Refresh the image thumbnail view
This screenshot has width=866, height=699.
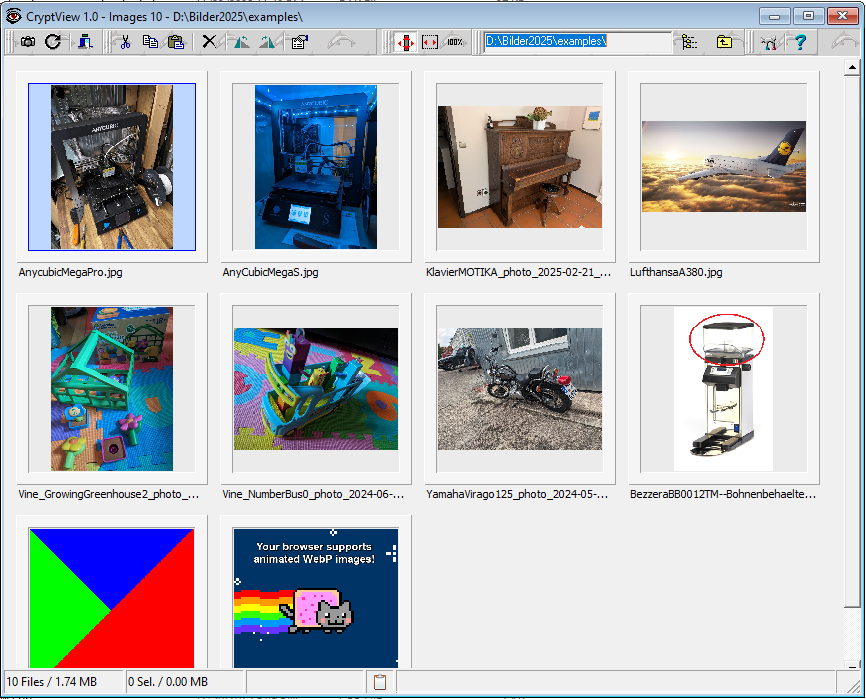pos(56,42)
